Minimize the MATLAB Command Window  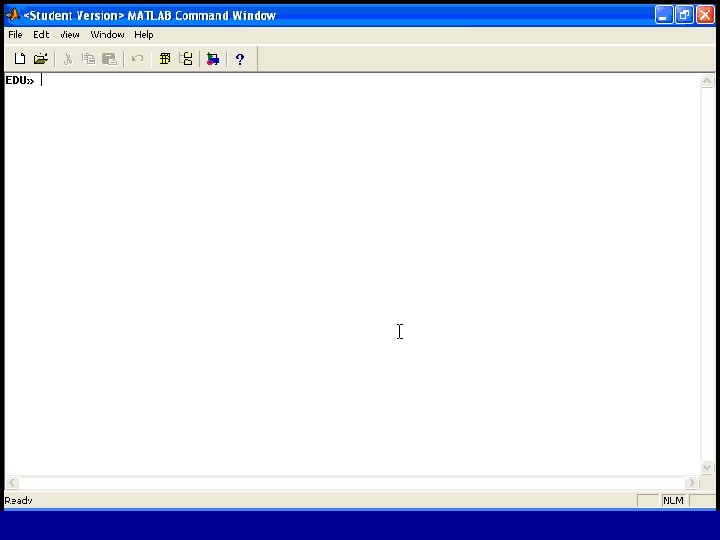664,15
